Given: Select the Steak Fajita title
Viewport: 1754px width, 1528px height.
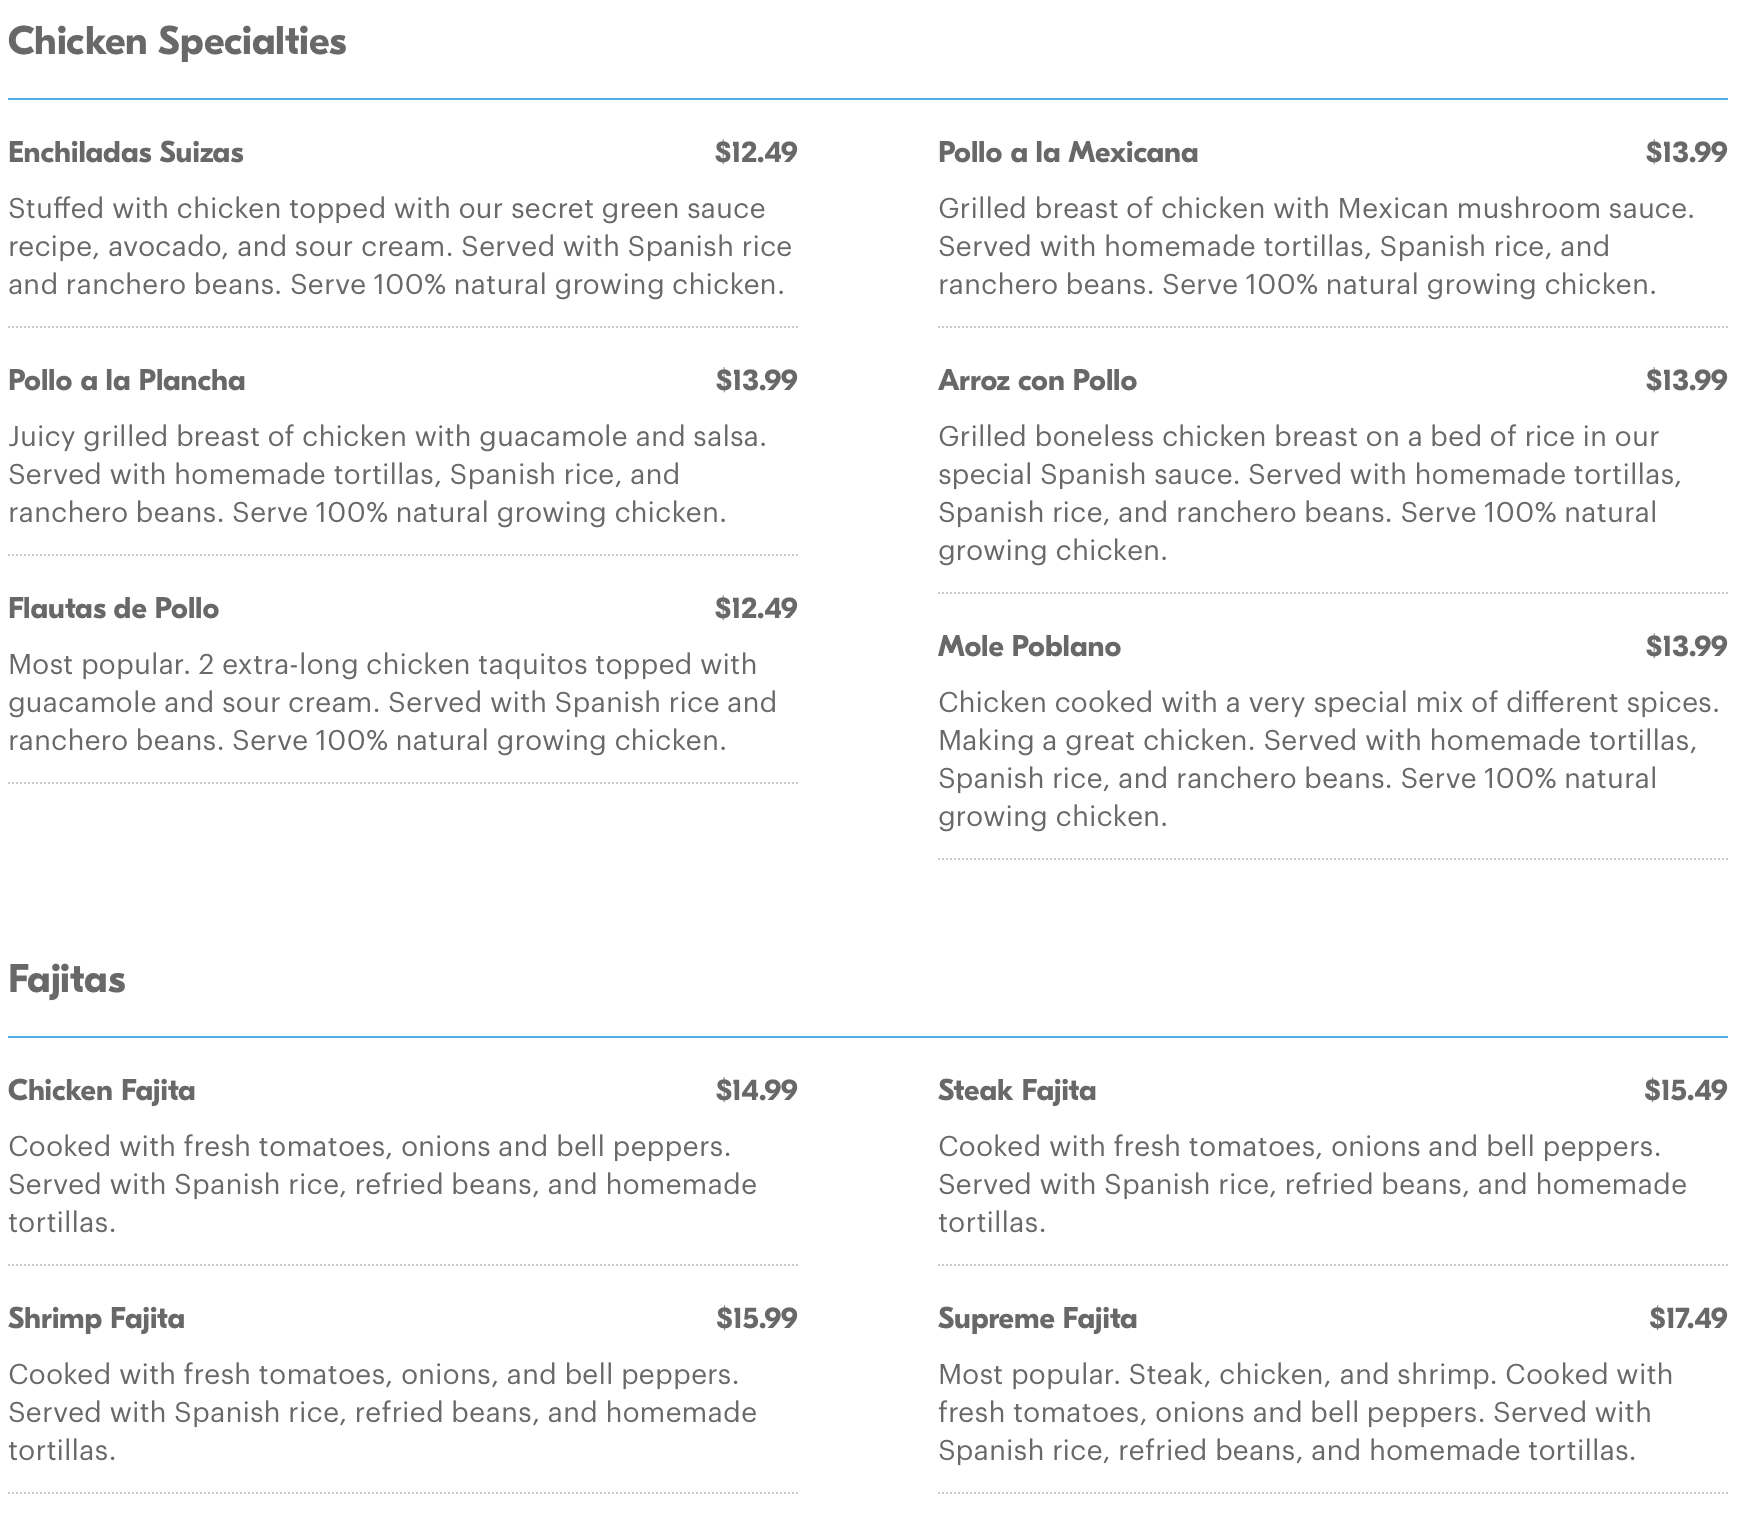Looking at the screenshot, I should tap(1016, 1090).
